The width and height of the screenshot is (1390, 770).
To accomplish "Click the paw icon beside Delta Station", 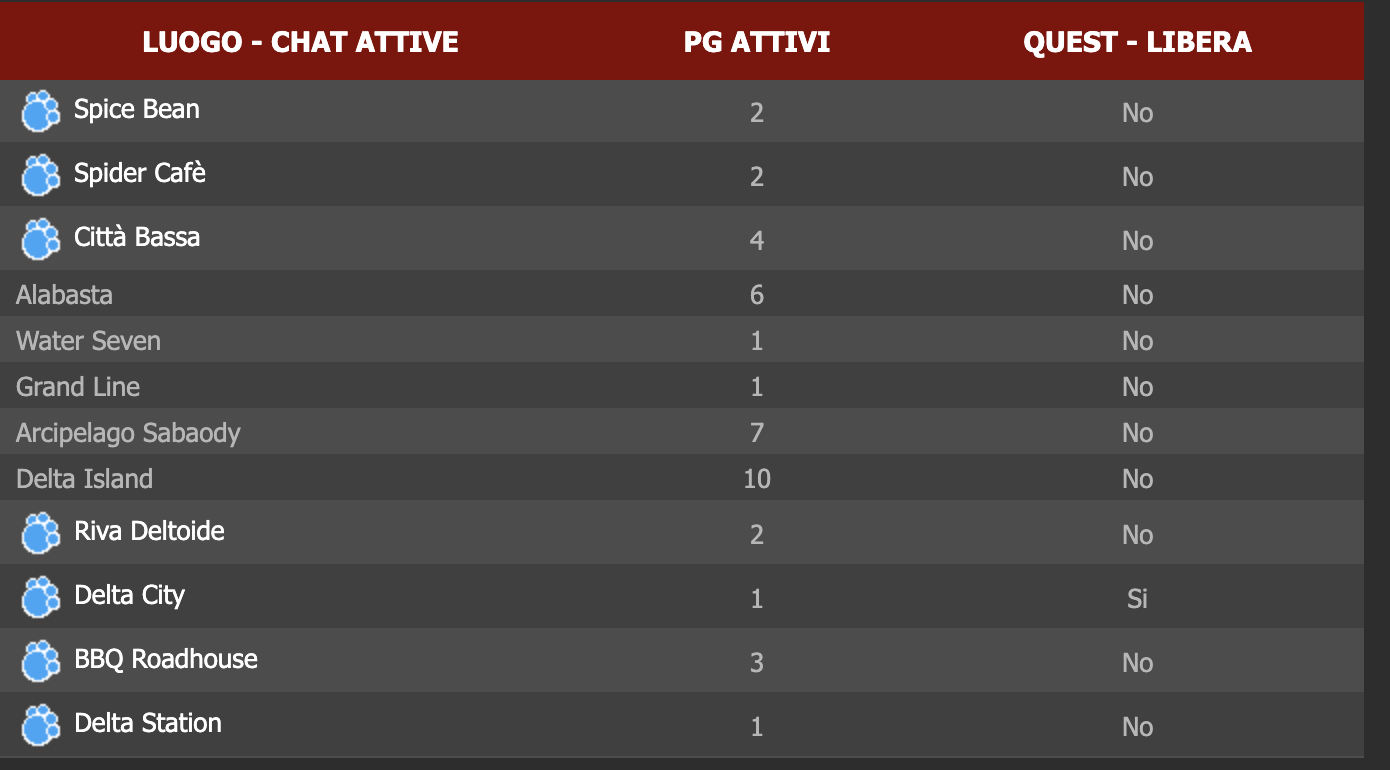I will click(41, 725).
